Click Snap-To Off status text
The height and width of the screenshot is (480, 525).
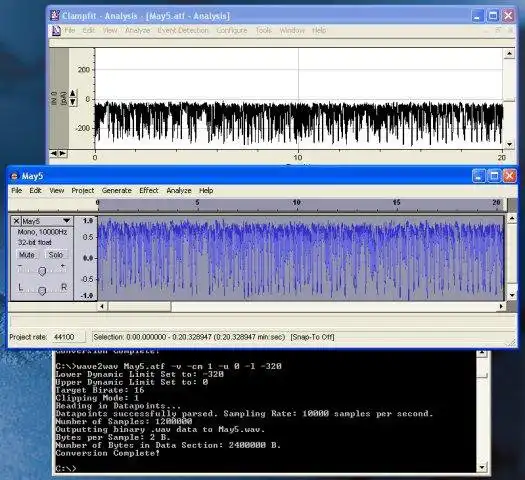click(x=312, y=337)
